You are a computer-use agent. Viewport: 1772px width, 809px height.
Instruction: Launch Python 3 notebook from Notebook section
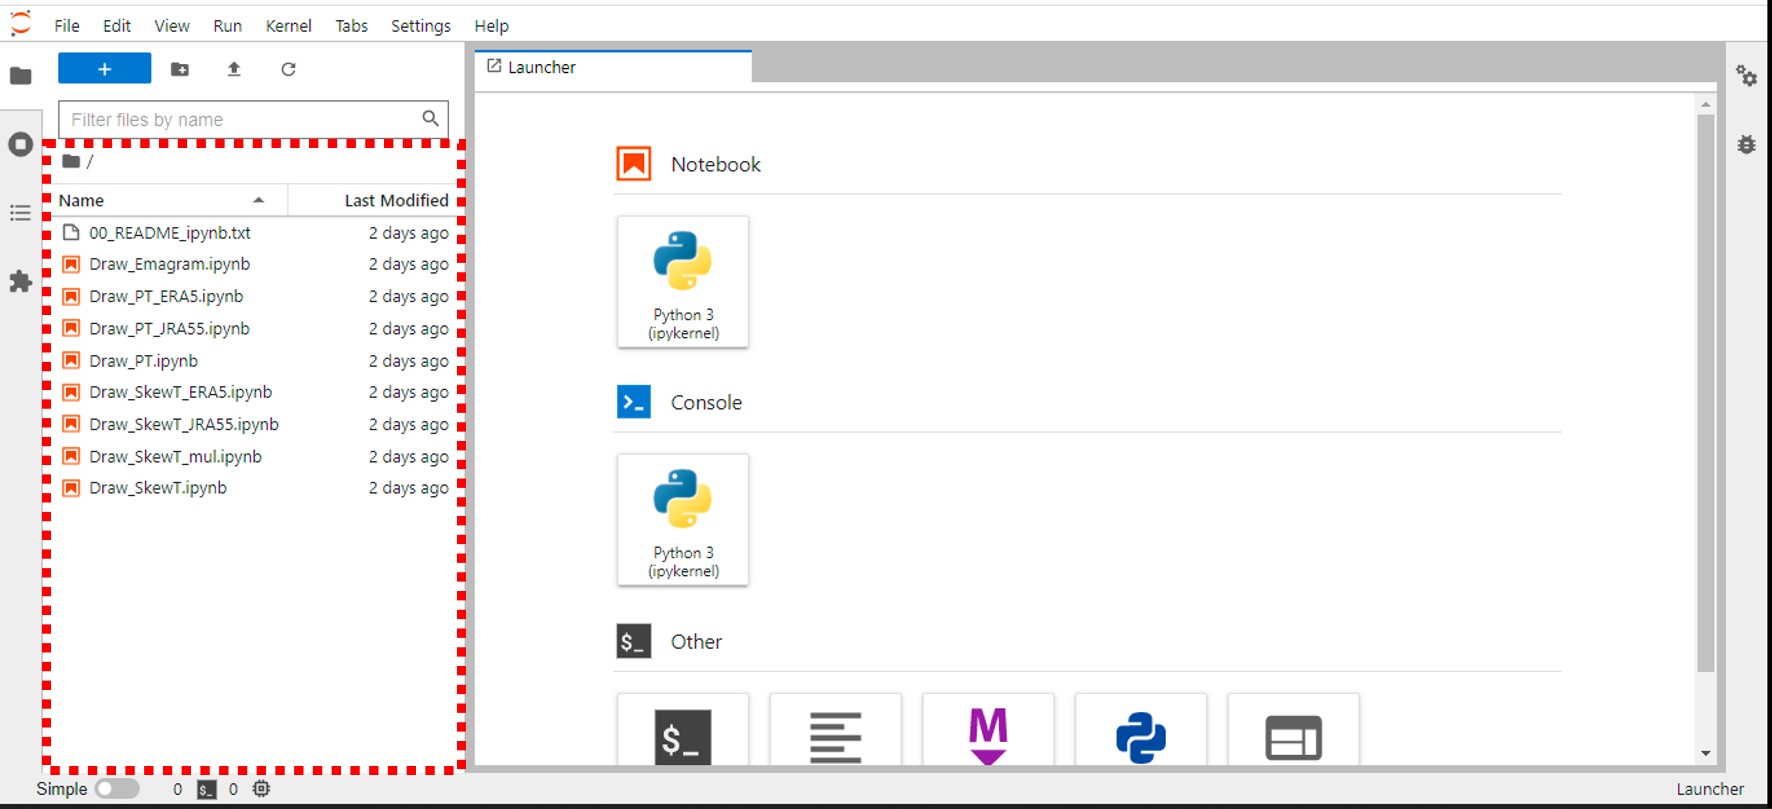click(x=683, y=282)
